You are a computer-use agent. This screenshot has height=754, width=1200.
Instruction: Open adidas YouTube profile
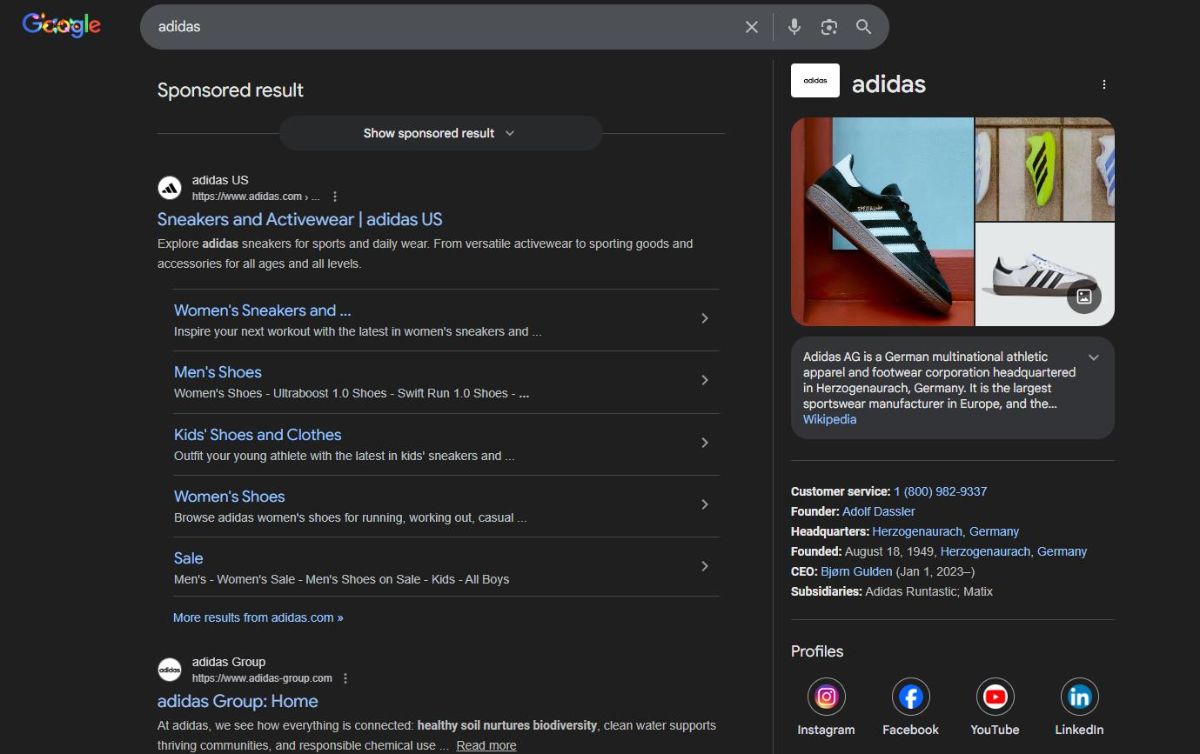(x=994, y=697)
